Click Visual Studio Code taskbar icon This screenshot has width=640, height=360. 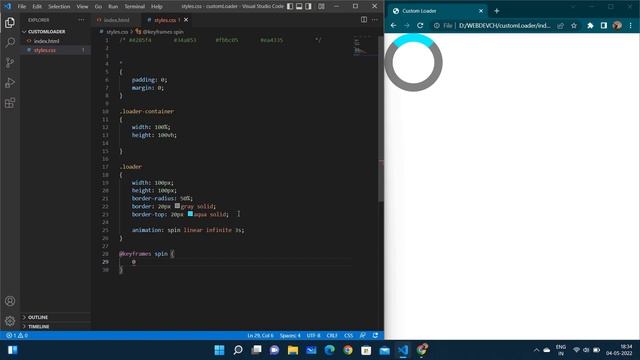click(403, 350)
